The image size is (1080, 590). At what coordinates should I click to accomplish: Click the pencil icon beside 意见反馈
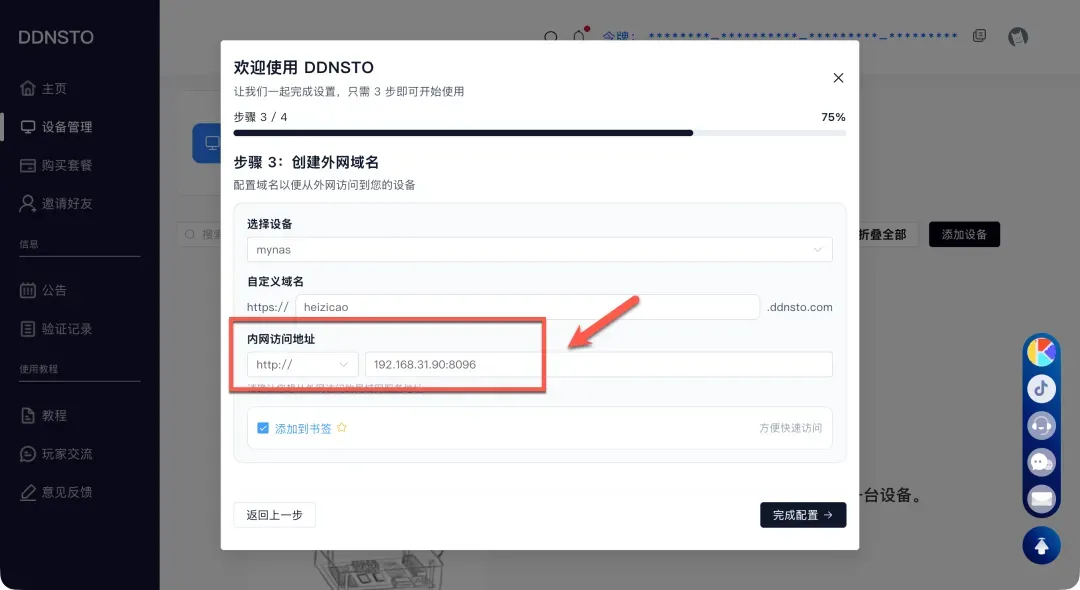point(28,492)
